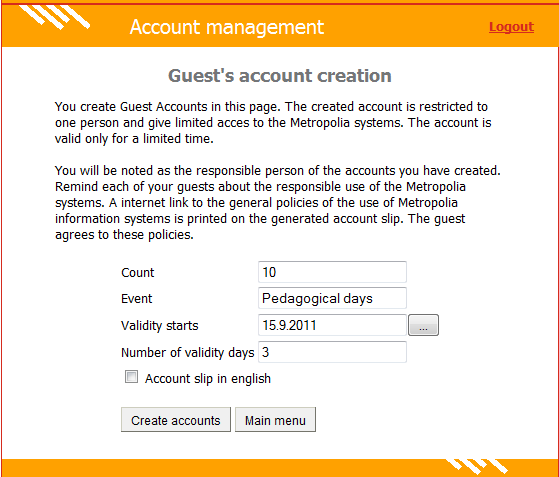Click the Account slip in english label
559x477 pixels.
click(x=208, y=378)
